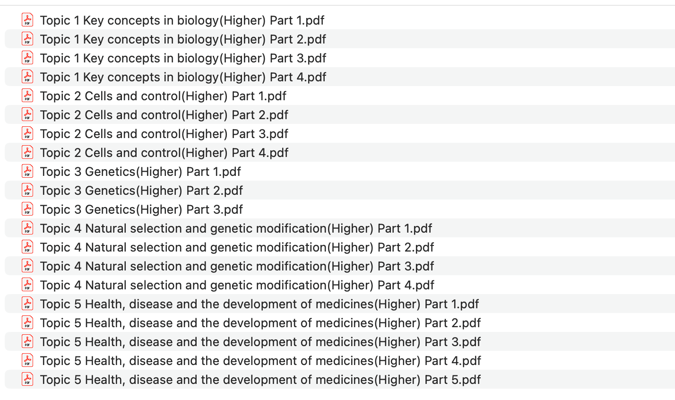Image resolution: width=675 pixels, height=400 pixels.
Task: Click PDF icon for Topic 2 Cells Part 2
Action: (28, 115)
